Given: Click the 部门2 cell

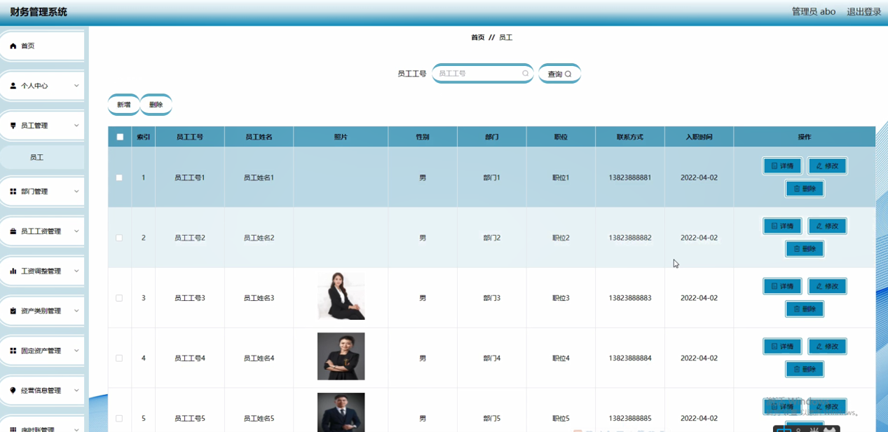Looking at the screenshot, I should point(492,238).
